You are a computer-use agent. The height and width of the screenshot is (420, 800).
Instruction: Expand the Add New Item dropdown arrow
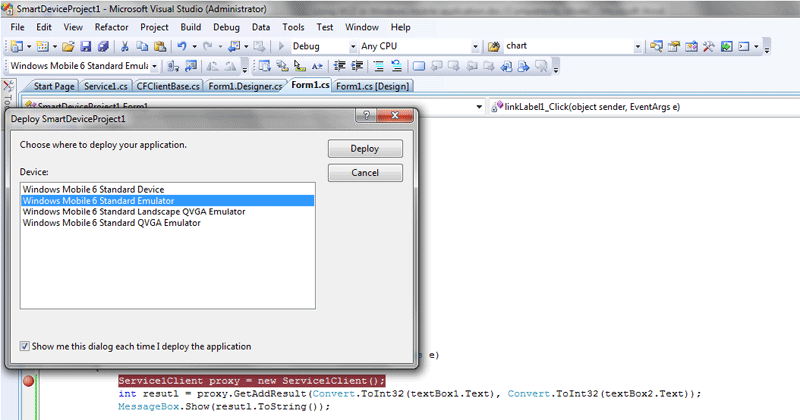pyautogui.click(x=55, y=46)
